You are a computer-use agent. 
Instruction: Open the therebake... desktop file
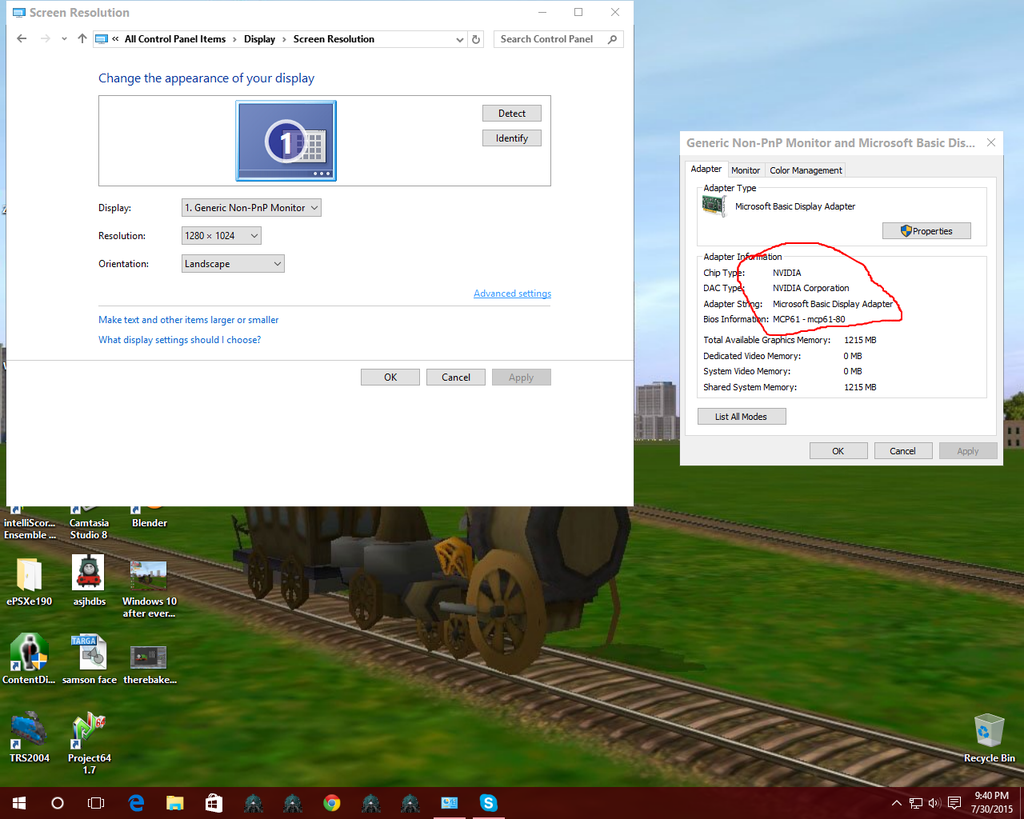(x=150, y=664)
